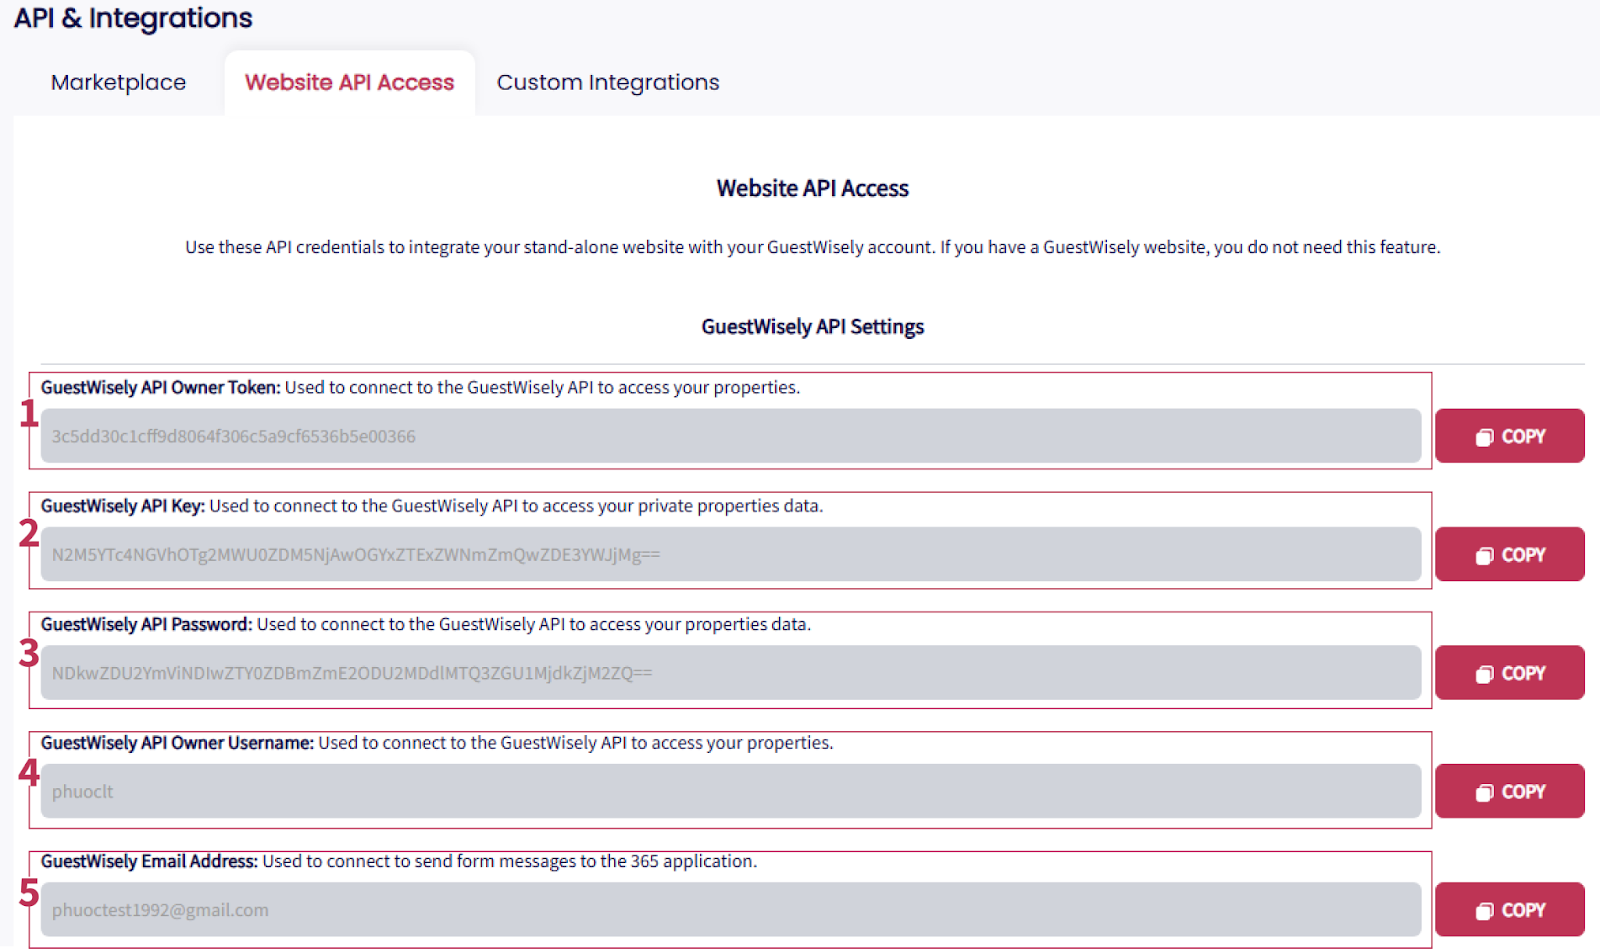Click the 'API & Integrations' page title

point(133,18)
